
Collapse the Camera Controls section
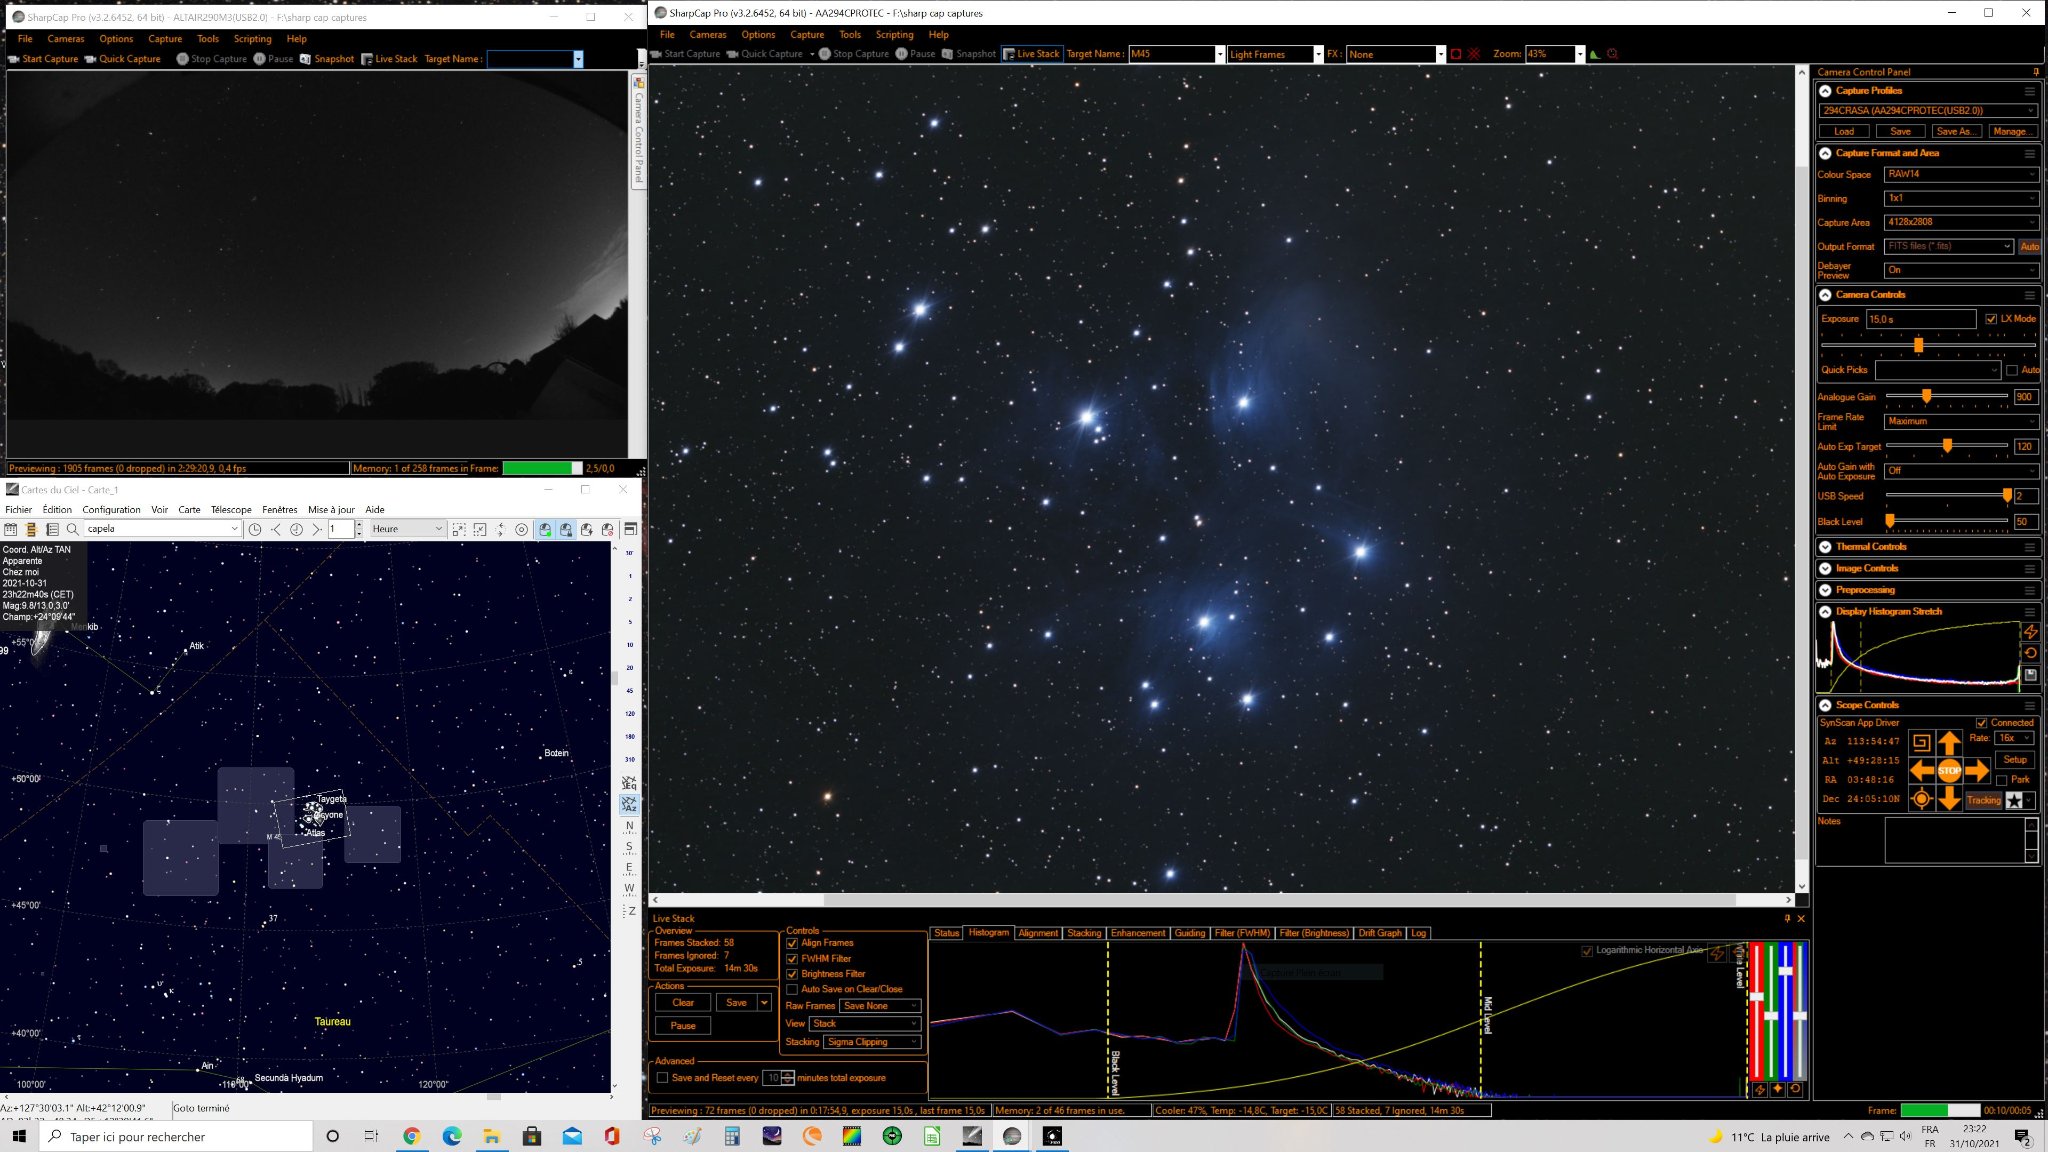coord(1825,295)
